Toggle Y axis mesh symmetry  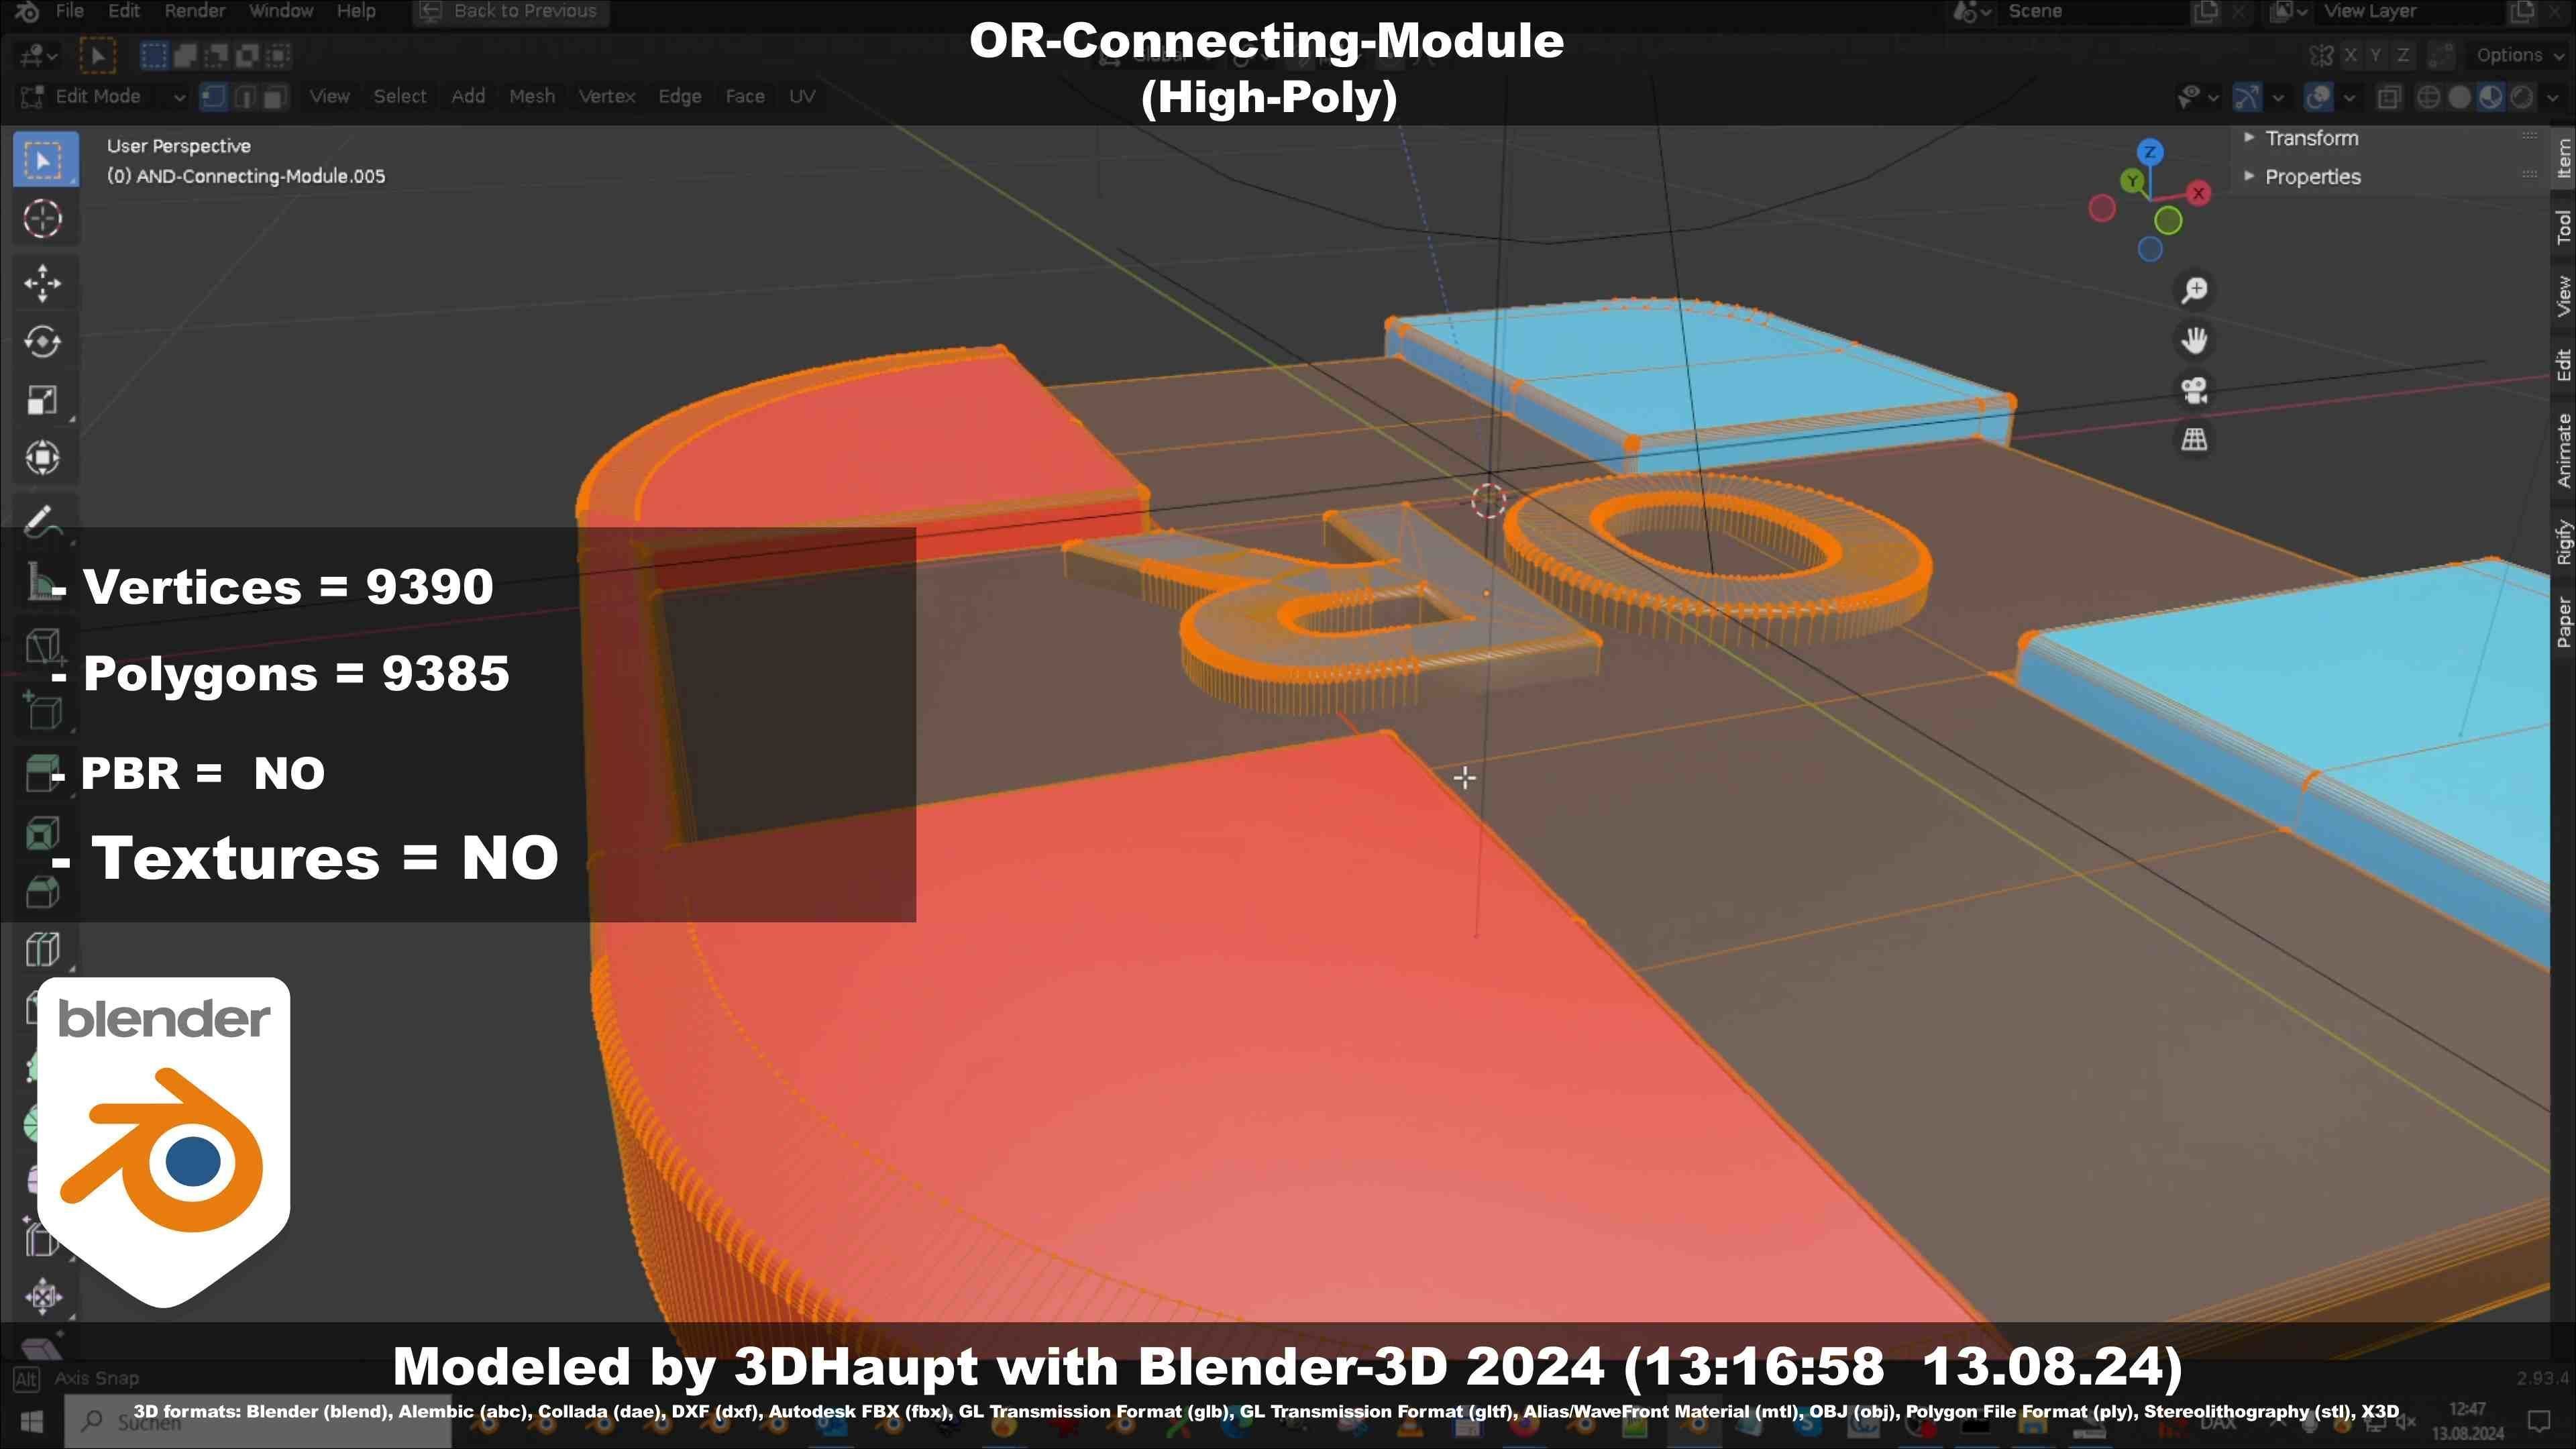pos(2376,55)
